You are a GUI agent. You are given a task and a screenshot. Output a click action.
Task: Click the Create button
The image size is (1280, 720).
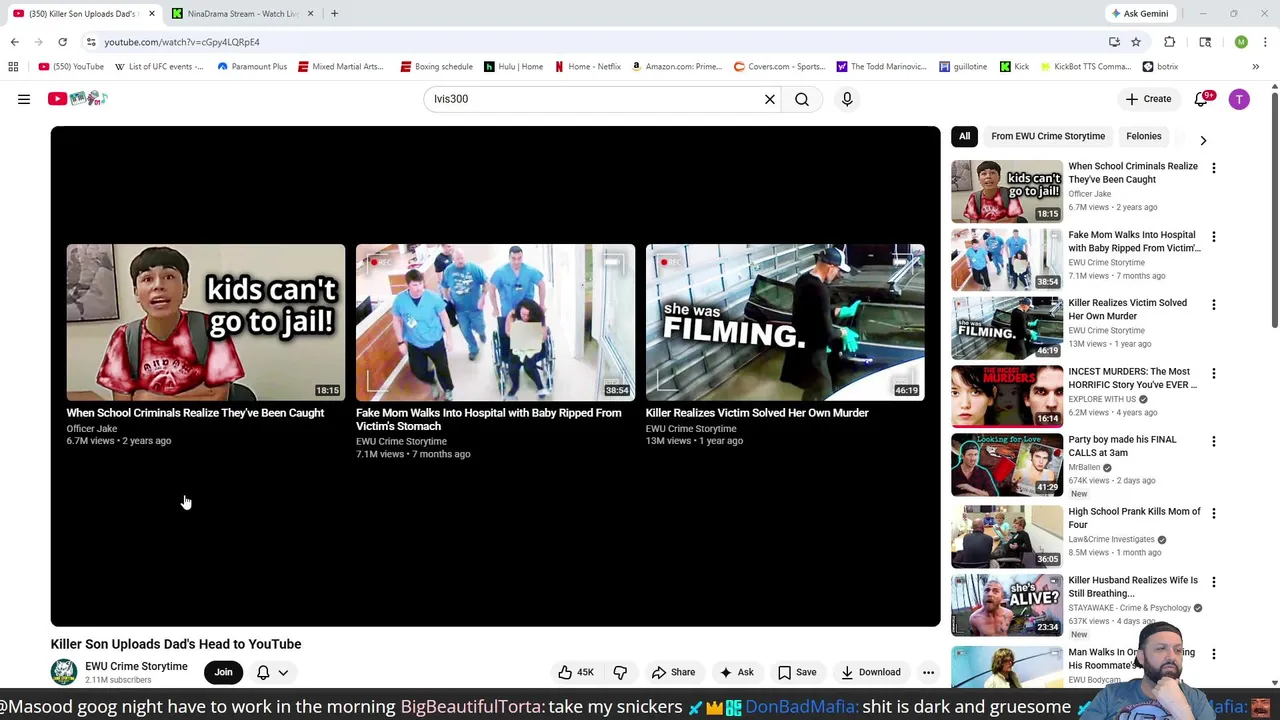[x=1148, y=99]
